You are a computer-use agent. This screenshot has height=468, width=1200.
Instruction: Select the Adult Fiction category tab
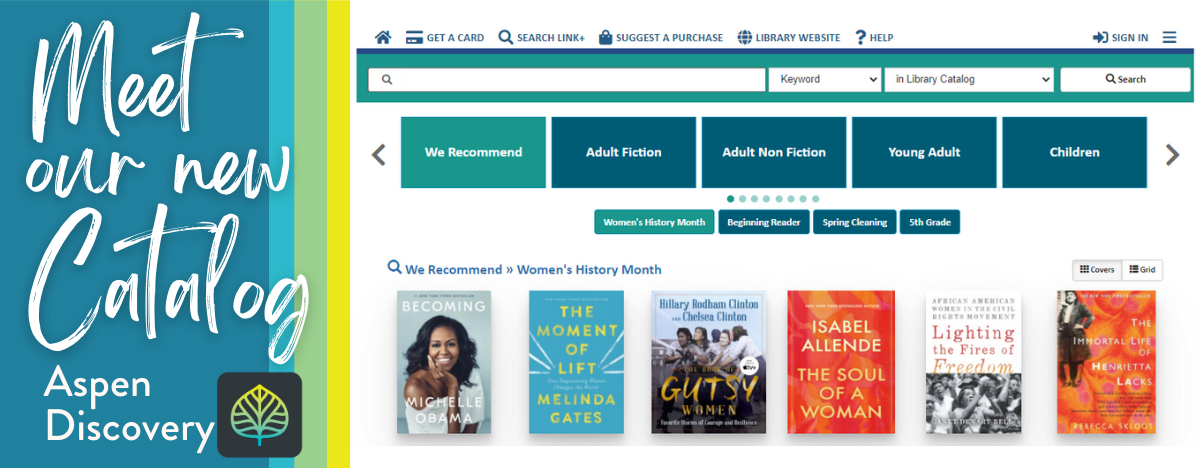624,153
